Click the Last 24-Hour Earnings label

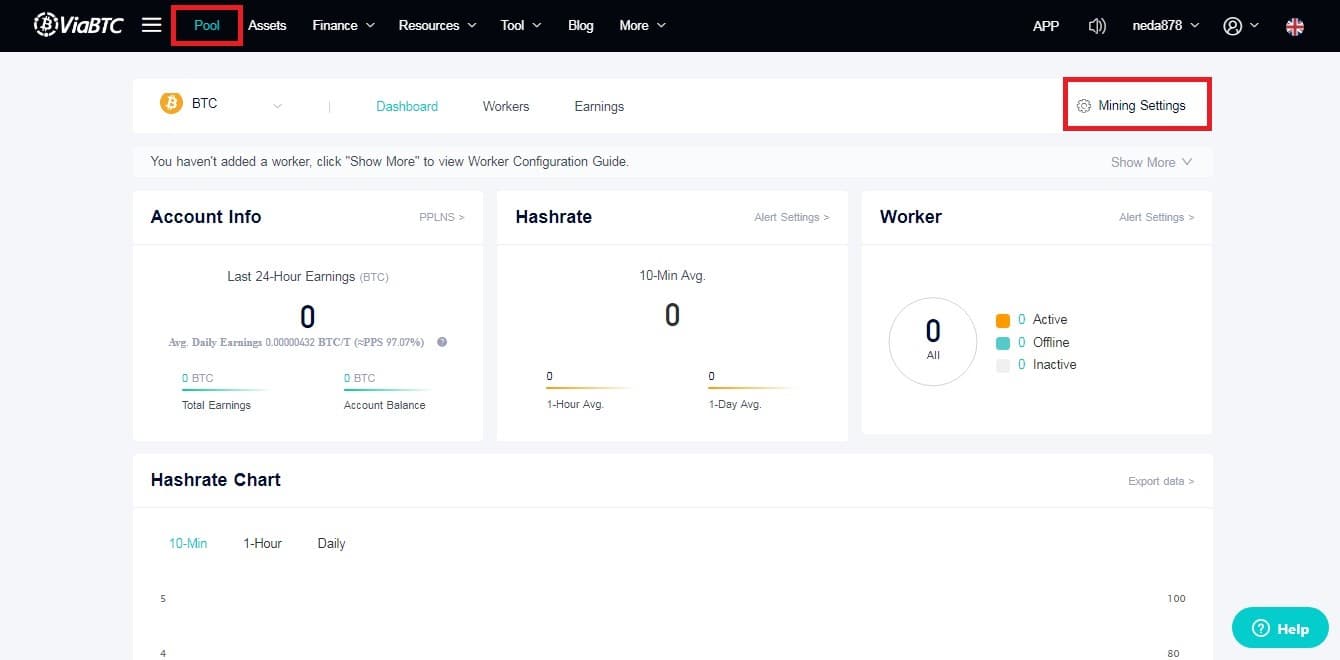pos(308,276)
